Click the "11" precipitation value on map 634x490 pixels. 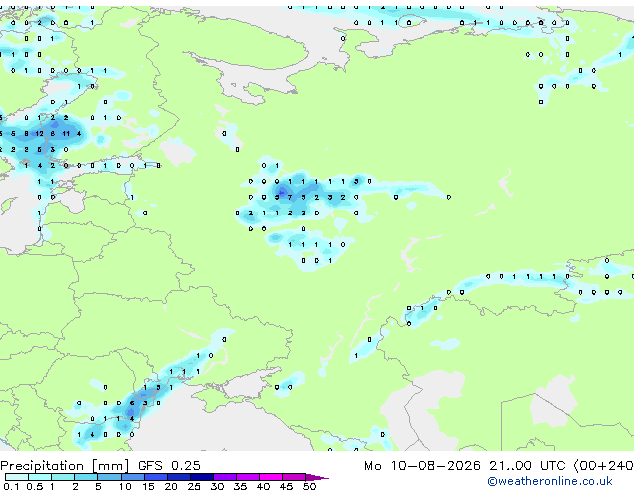point(66,133)
